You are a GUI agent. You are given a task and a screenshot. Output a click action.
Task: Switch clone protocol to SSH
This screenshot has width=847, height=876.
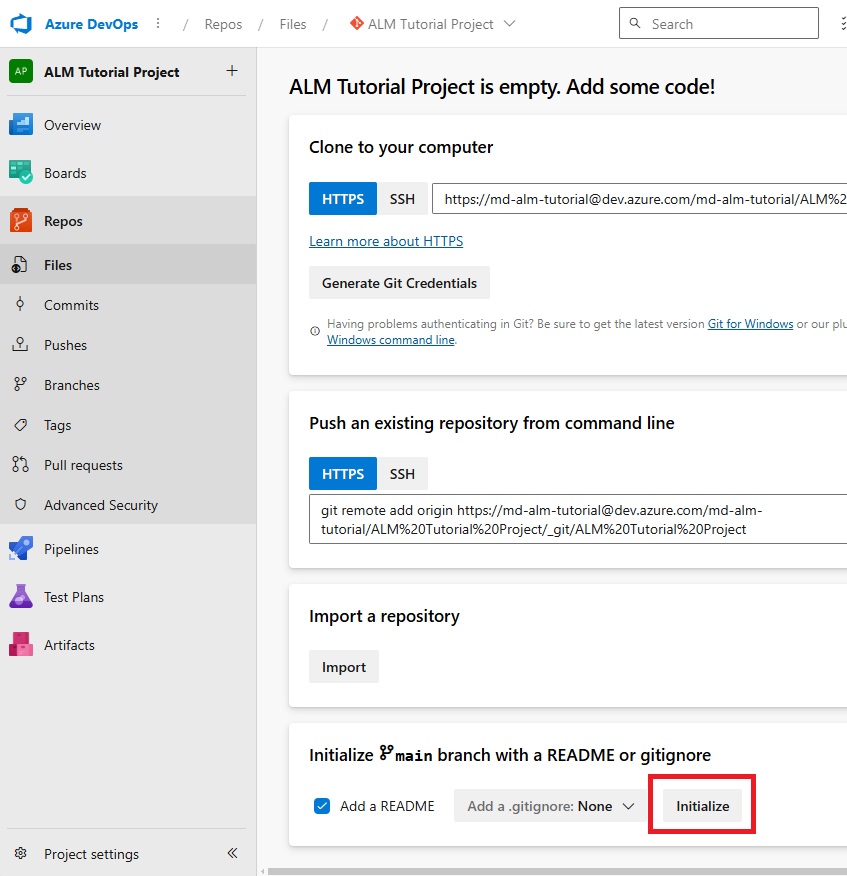(402, 199)
